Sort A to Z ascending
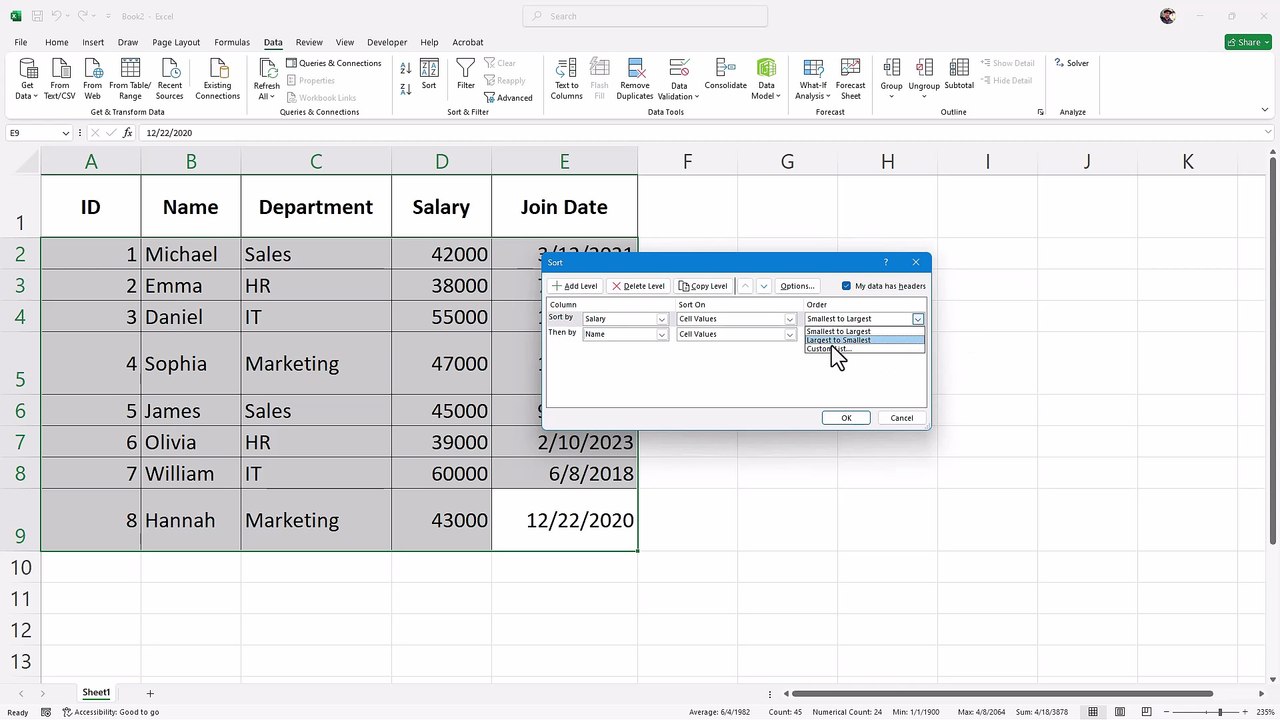 406,69
